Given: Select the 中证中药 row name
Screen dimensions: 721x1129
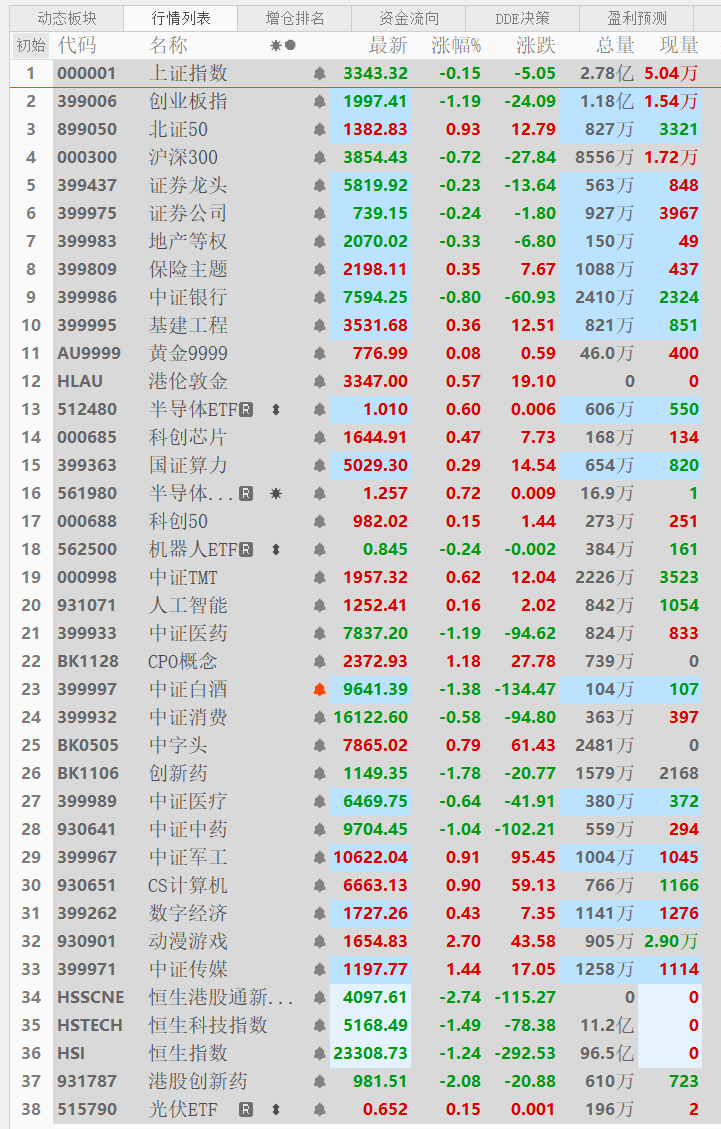Looking at the screenshot, I should point(188,829).
